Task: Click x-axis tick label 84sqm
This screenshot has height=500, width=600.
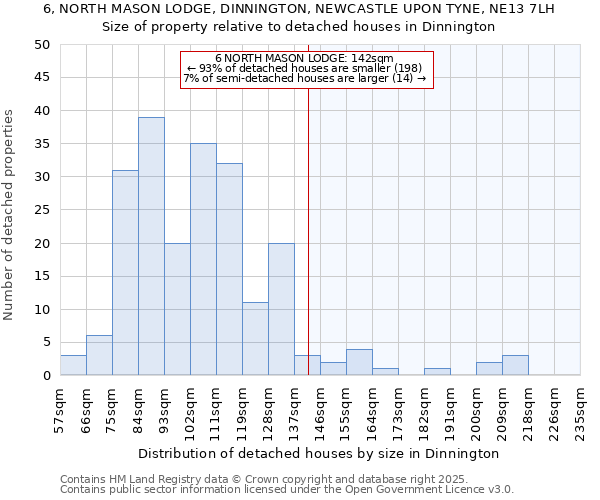Action: click(x=137, y=411)
